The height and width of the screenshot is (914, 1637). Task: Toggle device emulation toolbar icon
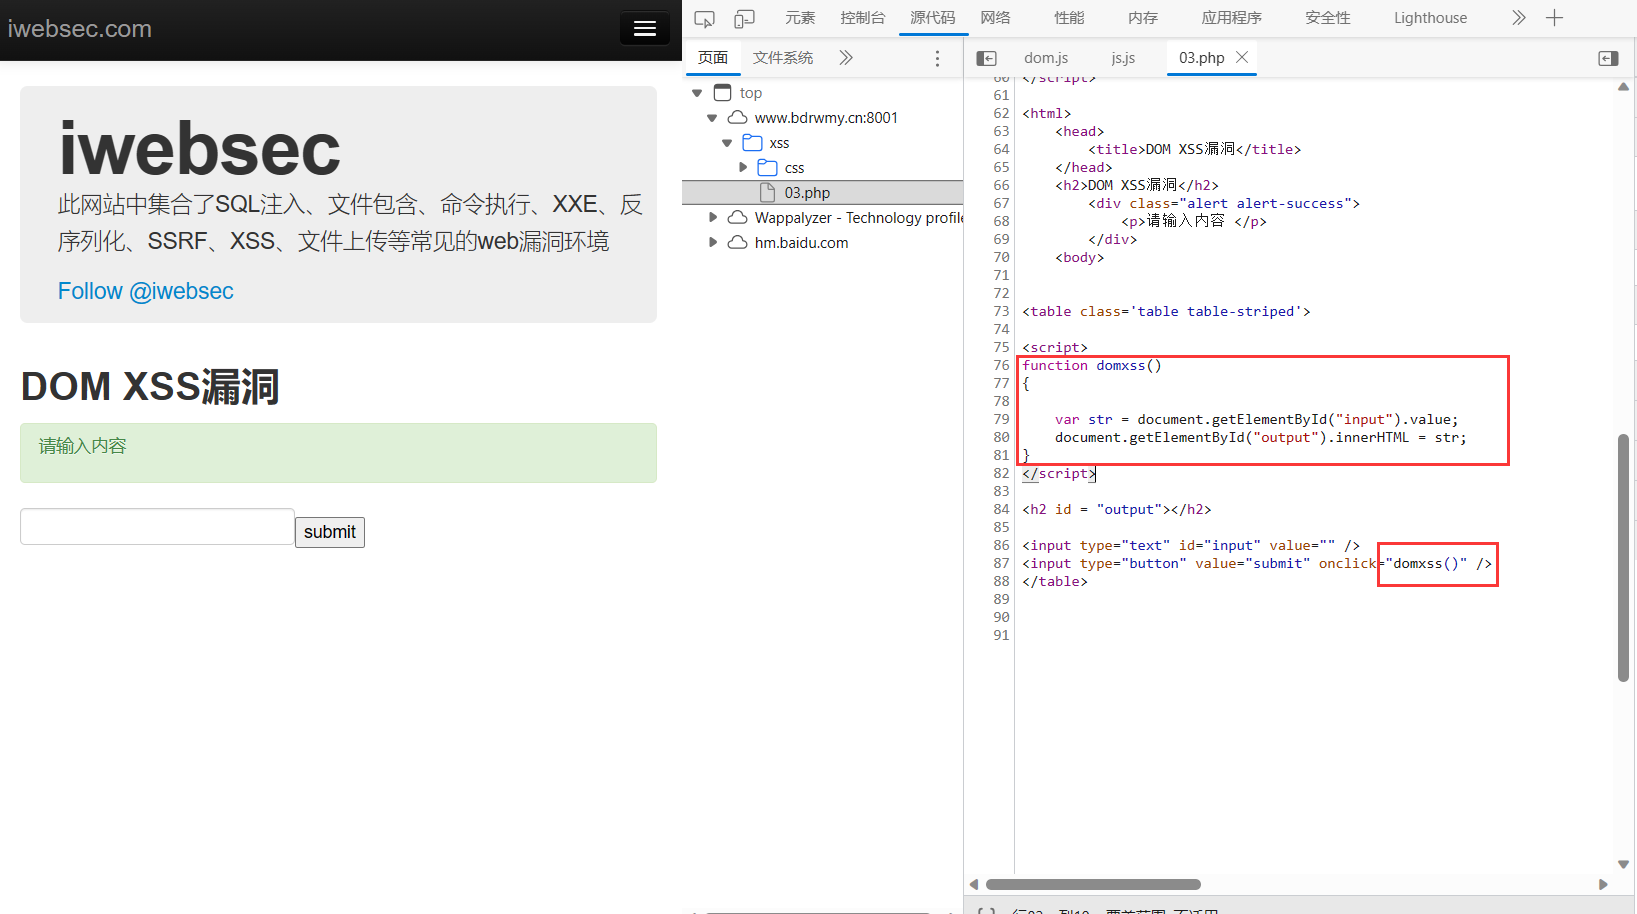[x=744, y=18]
